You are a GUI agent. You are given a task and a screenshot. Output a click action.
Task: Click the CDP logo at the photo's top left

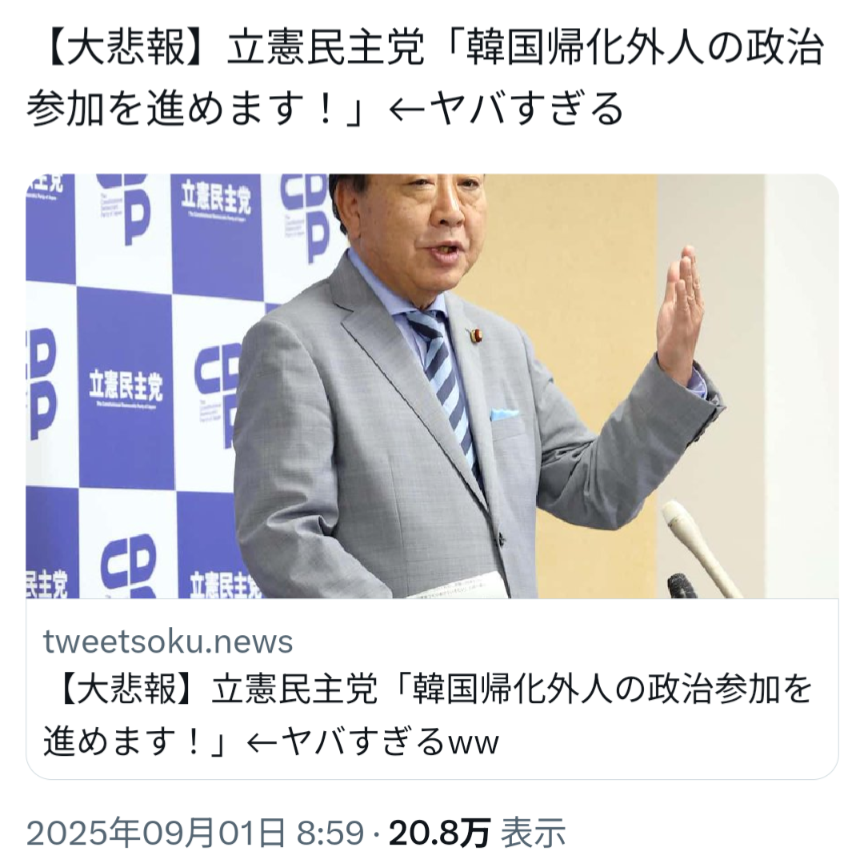coord(124,208)
